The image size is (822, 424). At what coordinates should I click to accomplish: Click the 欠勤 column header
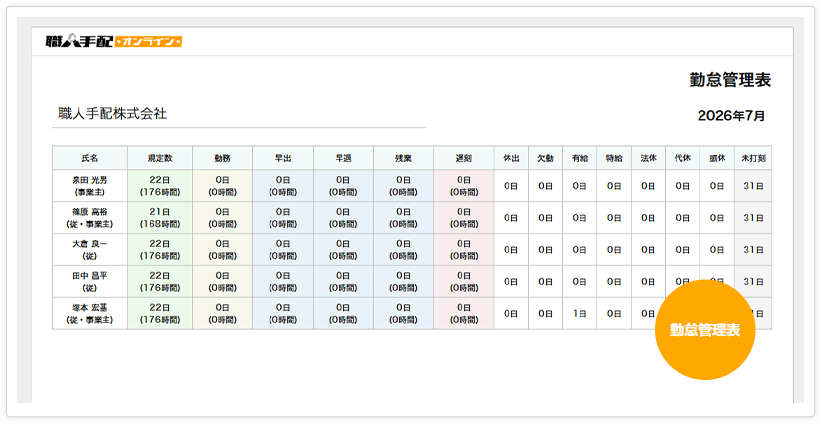[x=545, y=158]
